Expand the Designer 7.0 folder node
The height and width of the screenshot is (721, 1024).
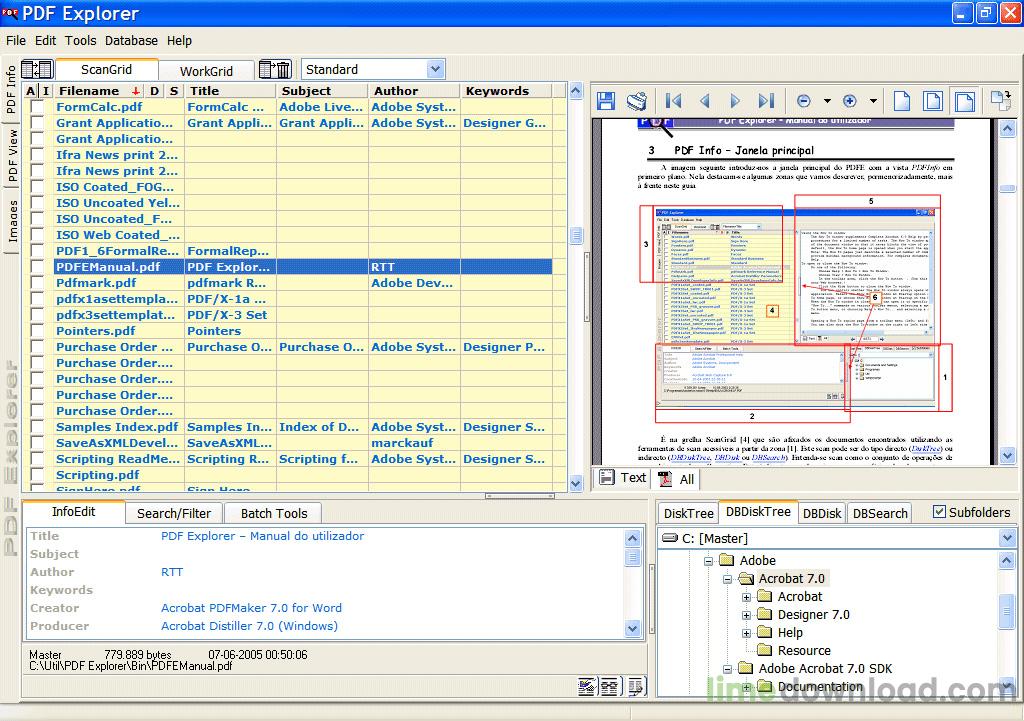click(746, 615)
